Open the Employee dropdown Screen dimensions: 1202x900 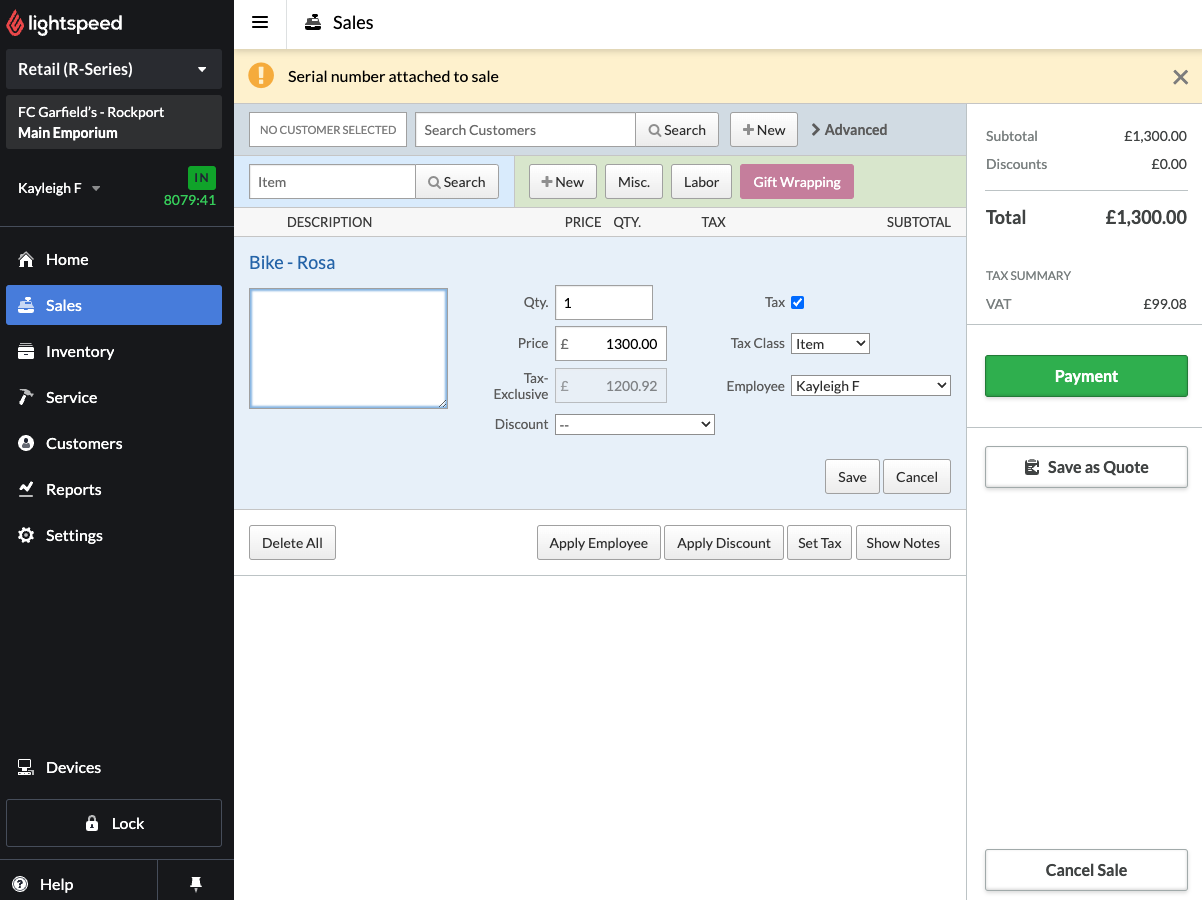[x=871, y=385]
